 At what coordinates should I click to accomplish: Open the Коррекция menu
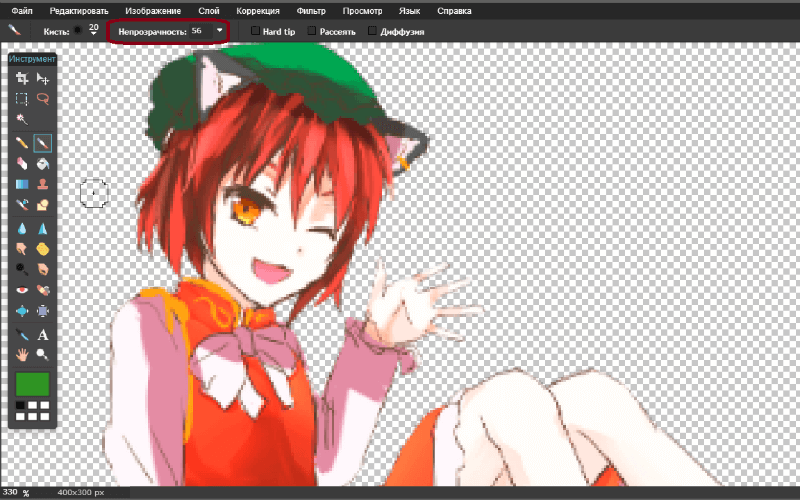(x=258, y=10)
